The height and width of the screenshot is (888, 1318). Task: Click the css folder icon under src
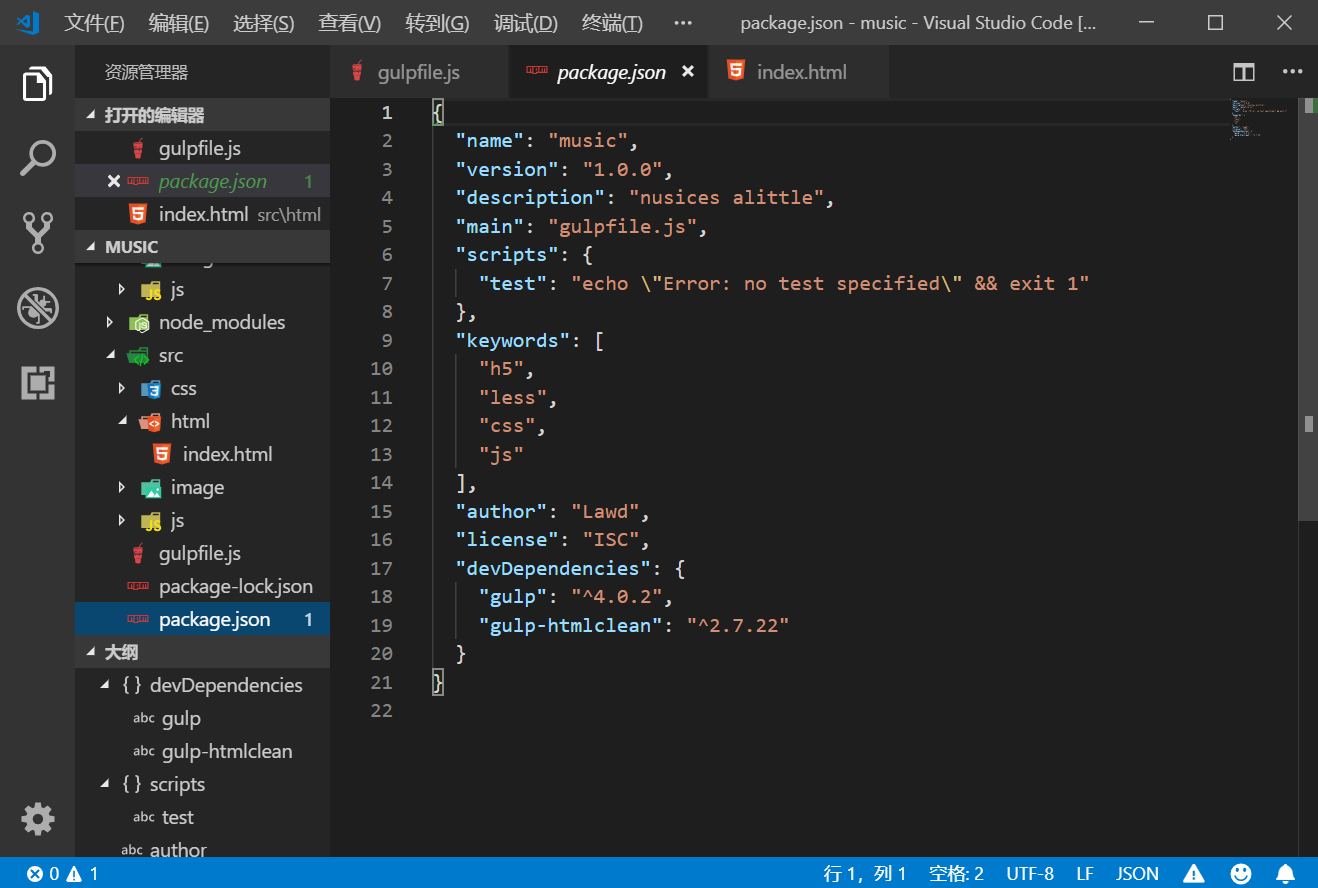click(x=151, y=388)
